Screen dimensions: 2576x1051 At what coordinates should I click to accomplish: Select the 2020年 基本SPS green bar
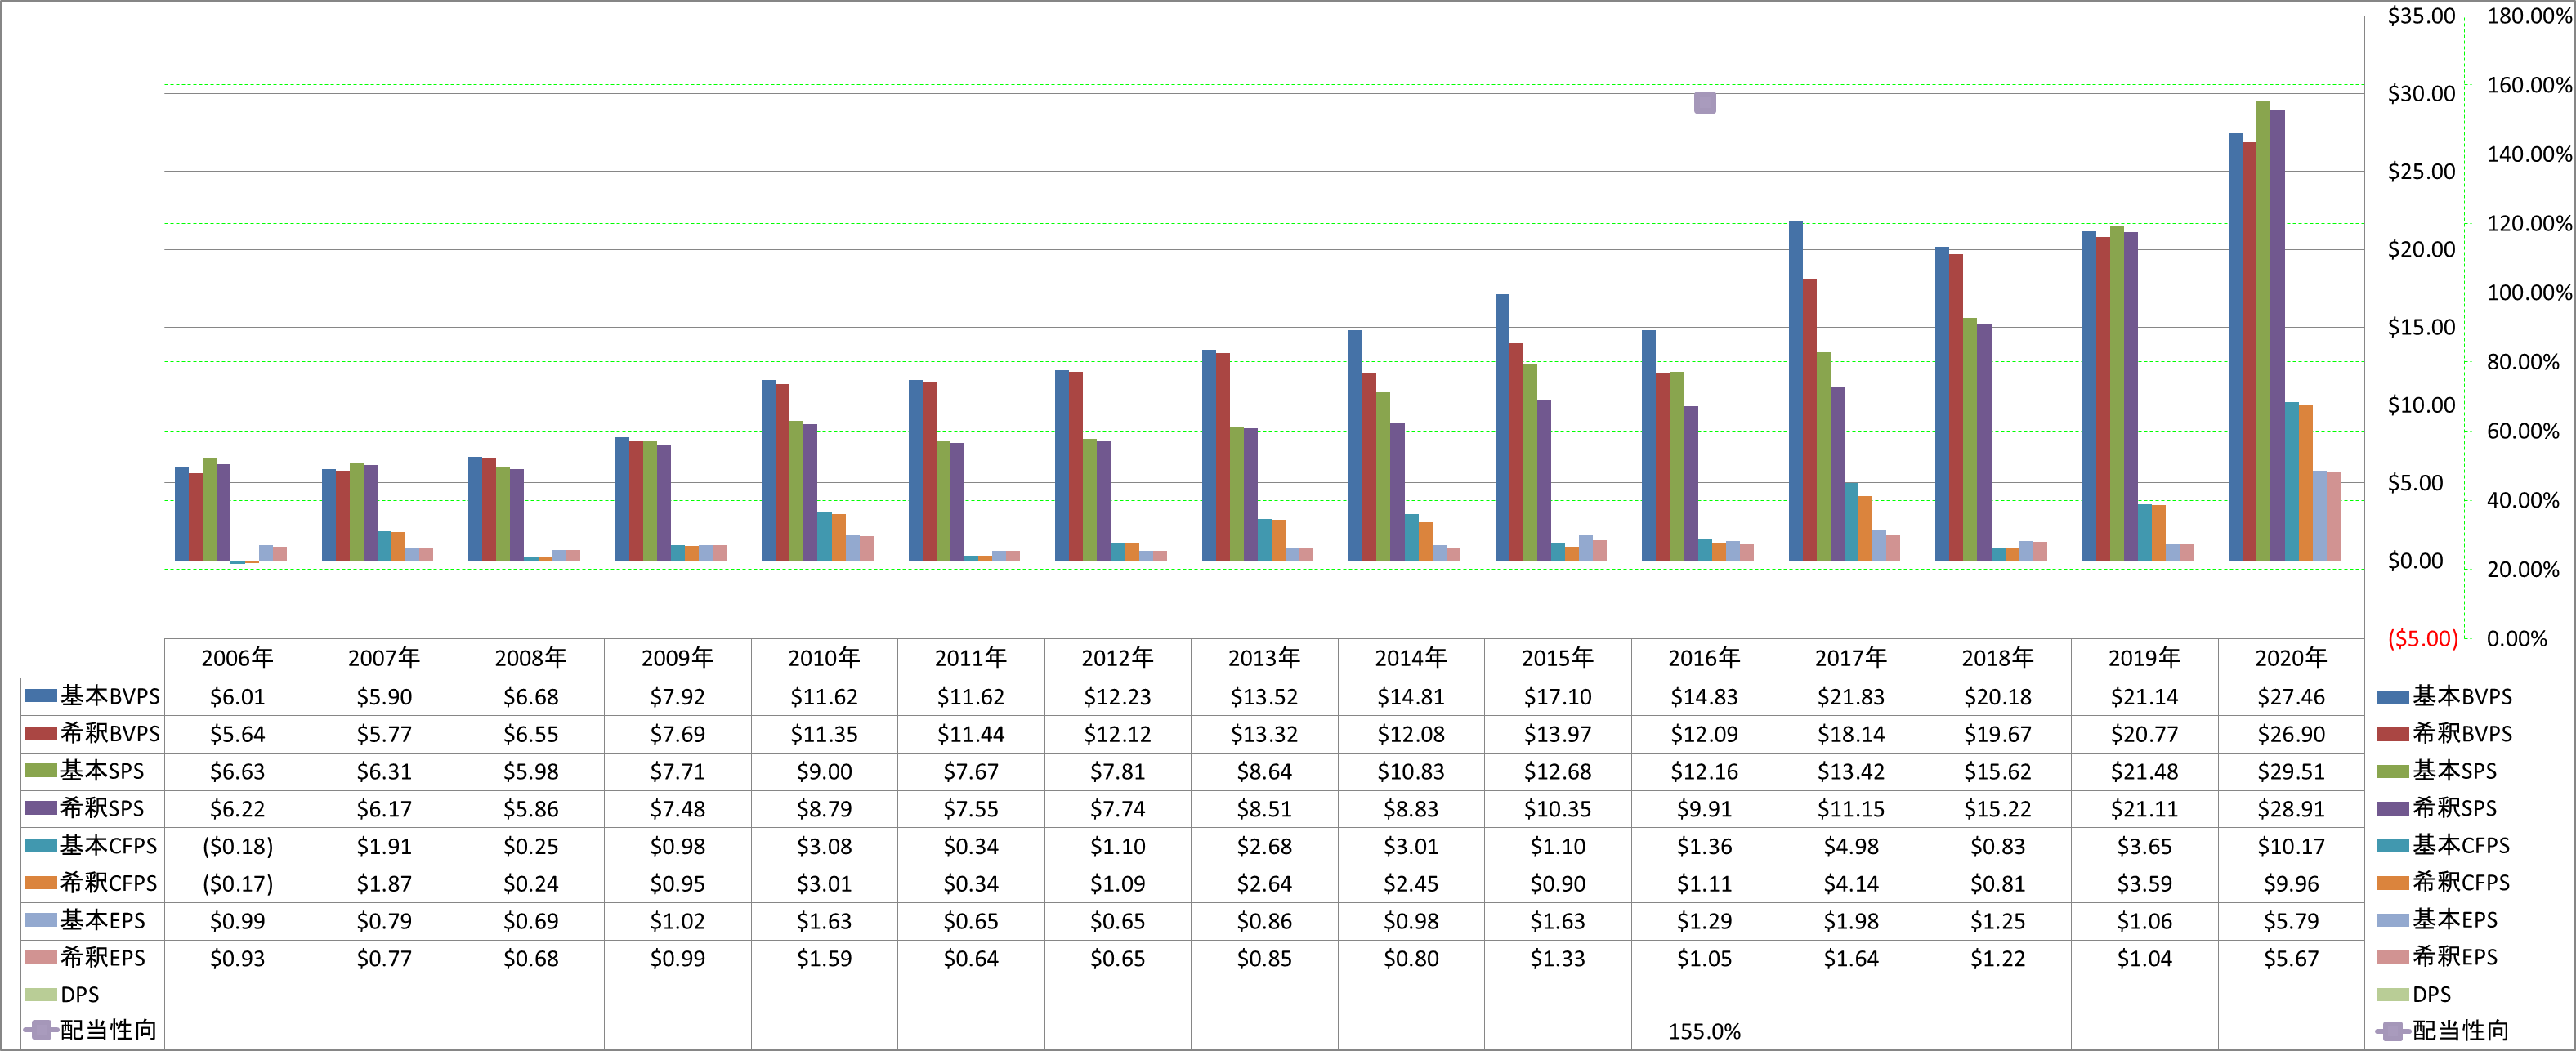tap(2263, 331)
